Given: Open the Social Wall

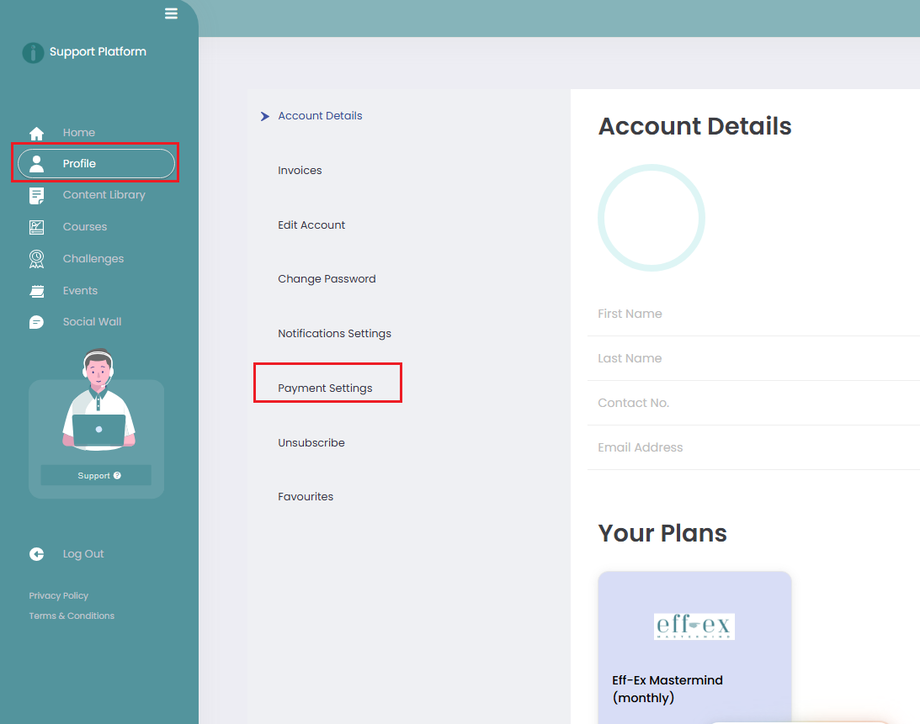Looking at the screenshot, I should (92, 322).
